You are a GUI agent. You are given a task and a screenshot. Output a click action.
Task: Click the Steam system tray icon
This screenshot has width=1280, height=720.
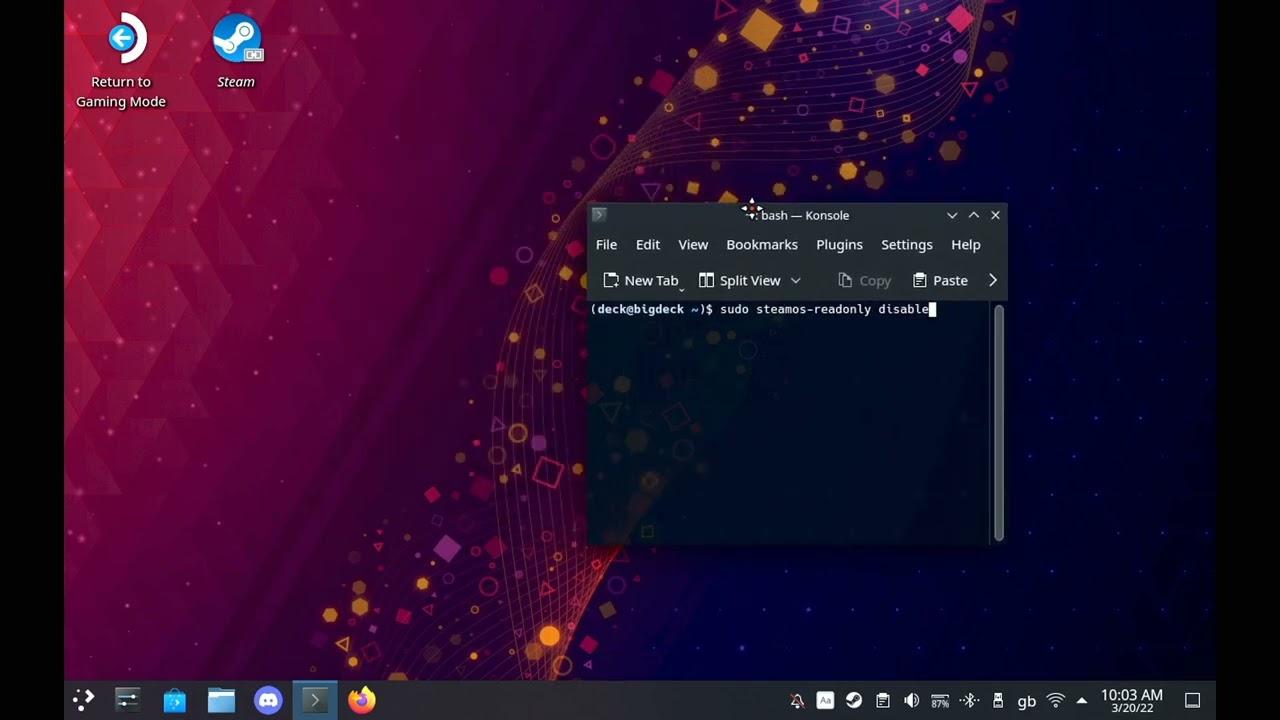(854, 701)
